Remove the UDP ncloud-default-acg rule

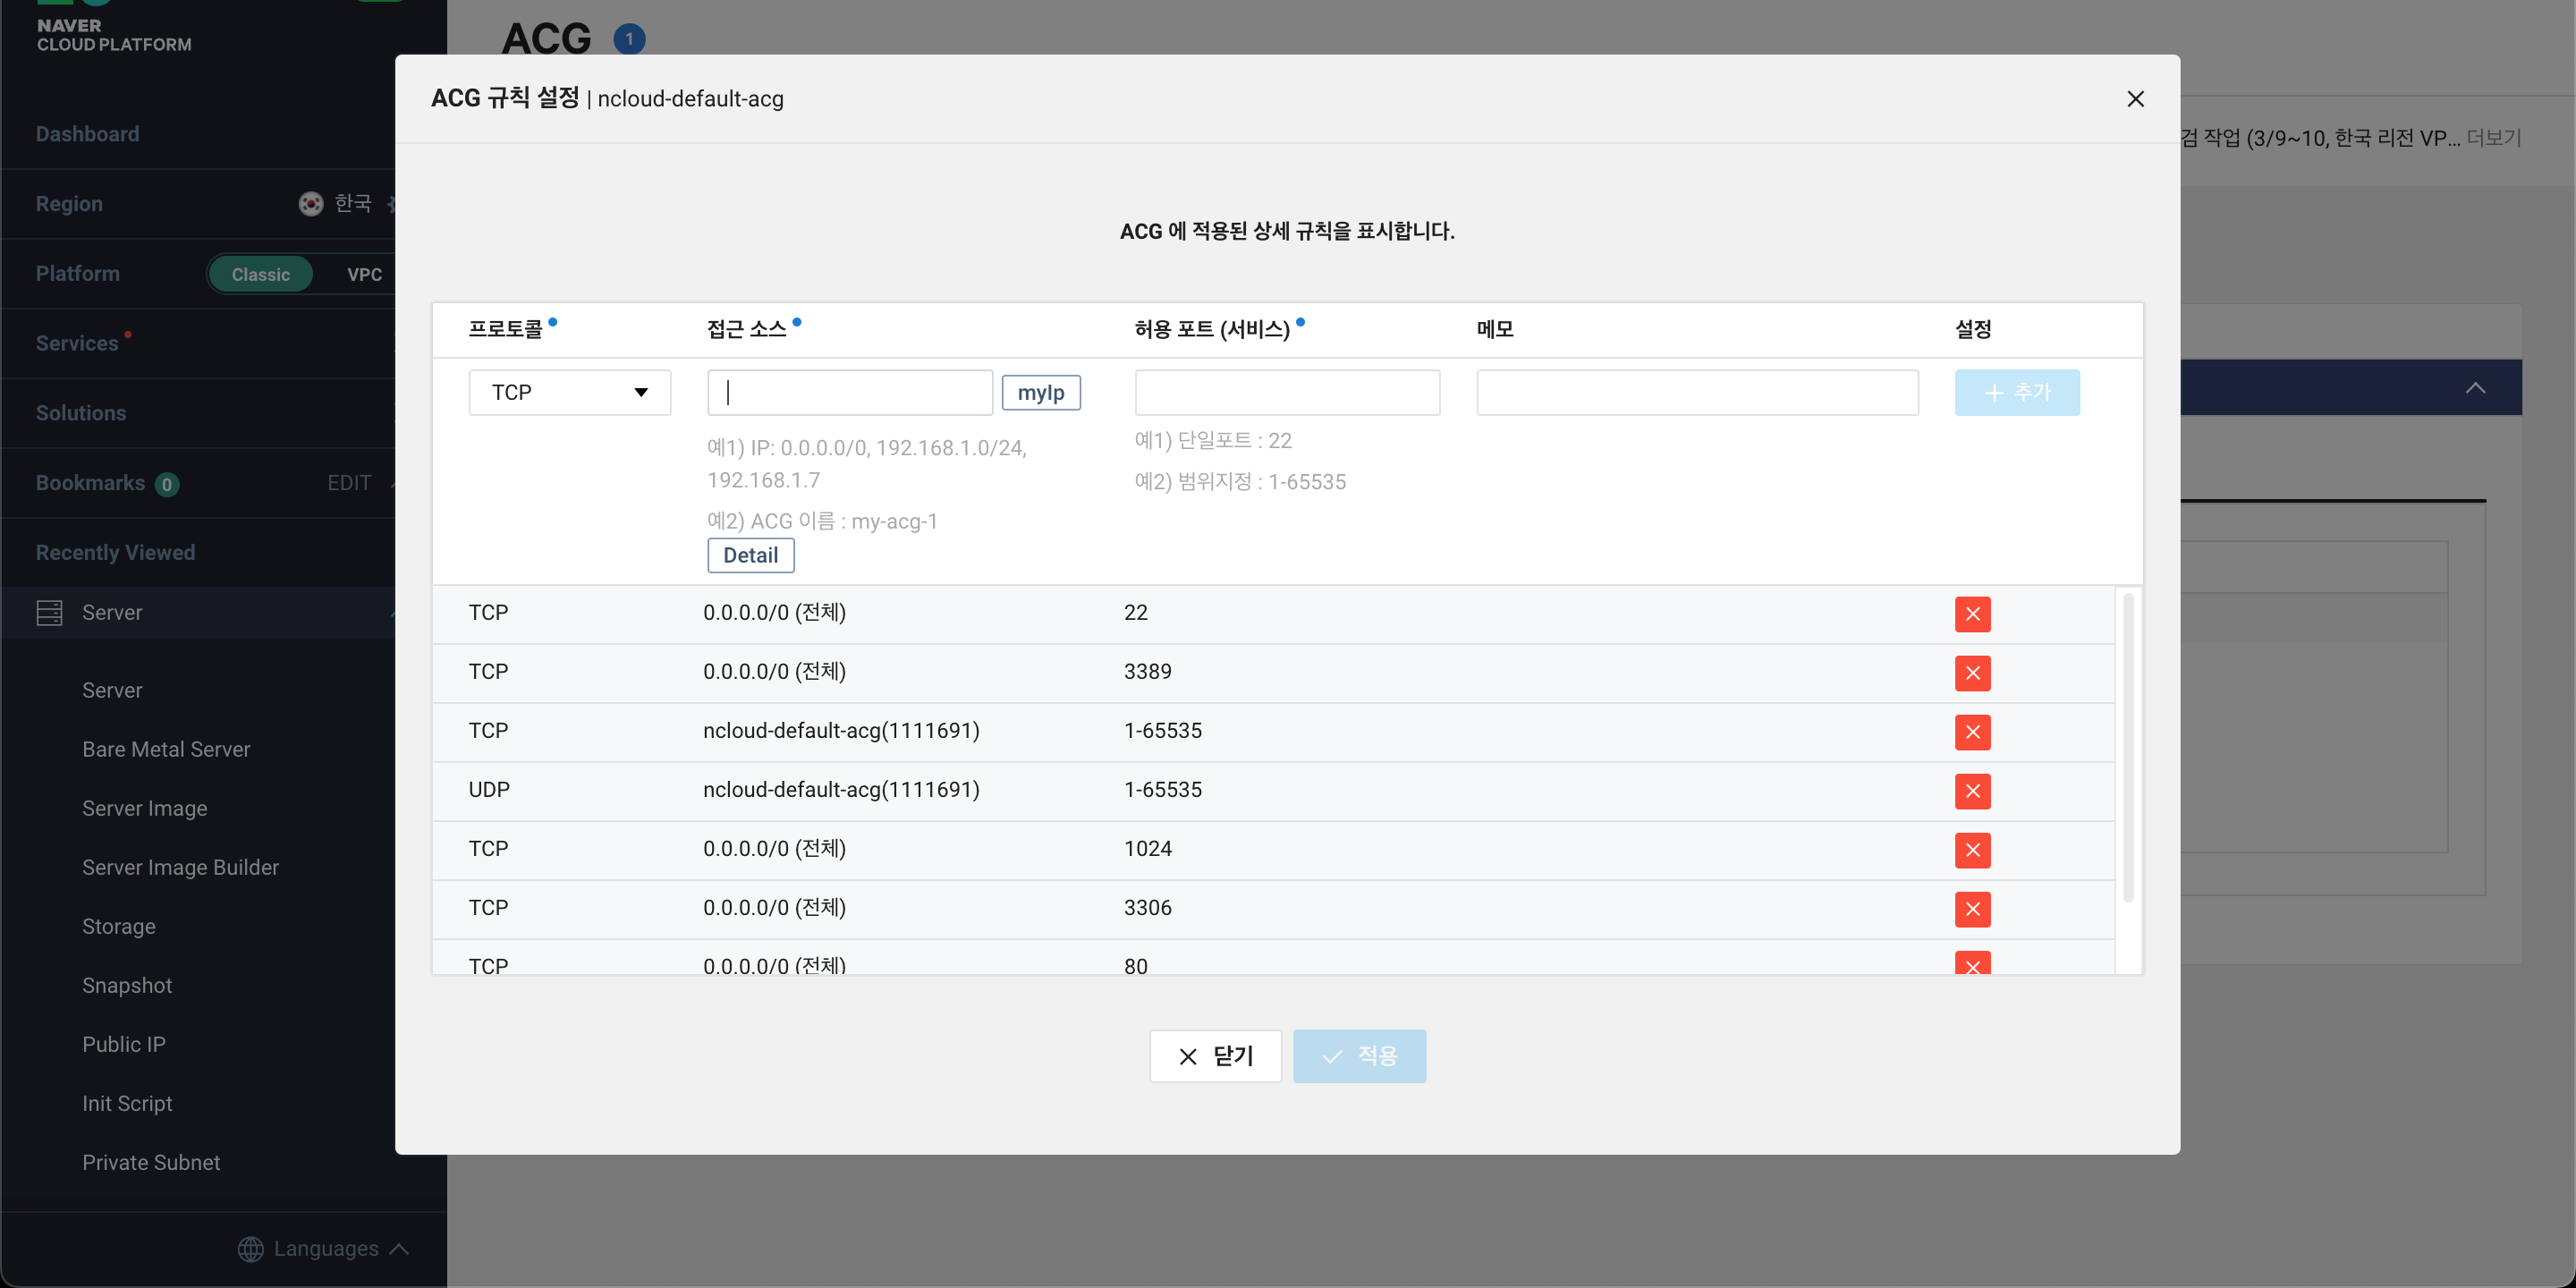(x=1972, y=791)
